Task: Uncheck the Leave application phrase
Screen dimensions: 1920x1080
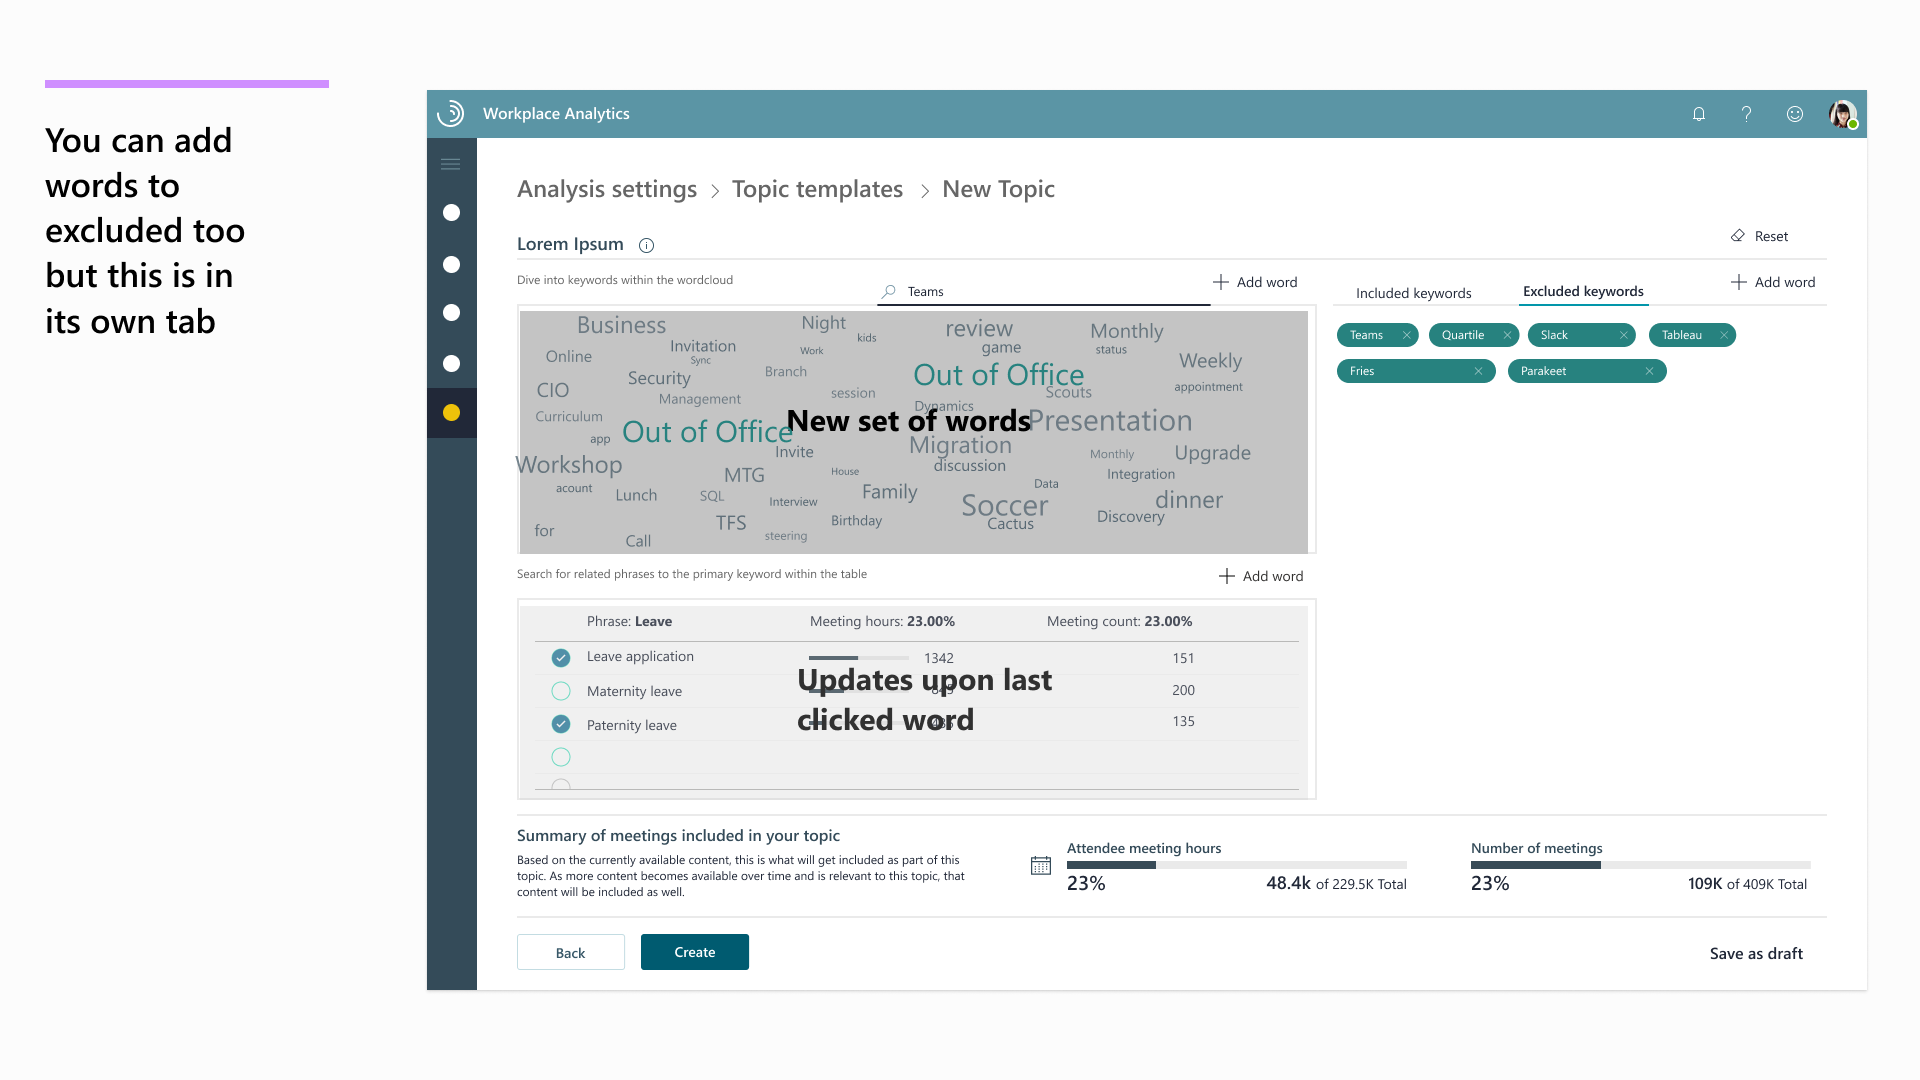Action: [561, 657]
